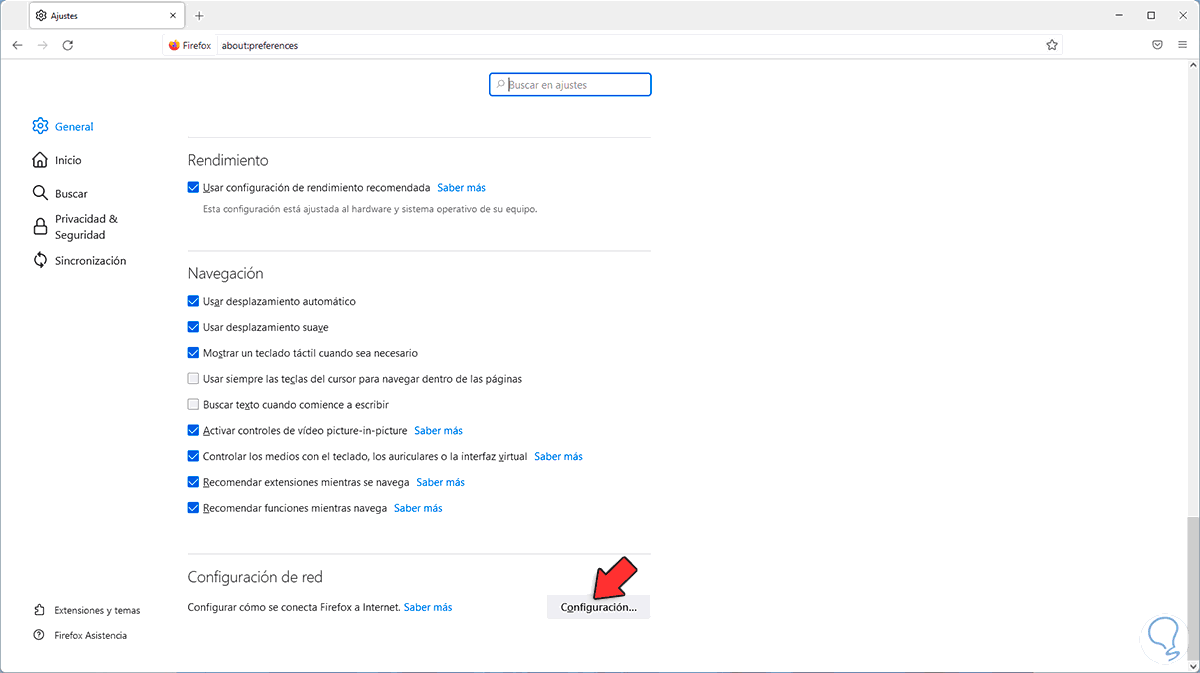Open new tab with plus icon
Image resolution: width=1200 pixels, height=673 pixels.
[199, 16]
